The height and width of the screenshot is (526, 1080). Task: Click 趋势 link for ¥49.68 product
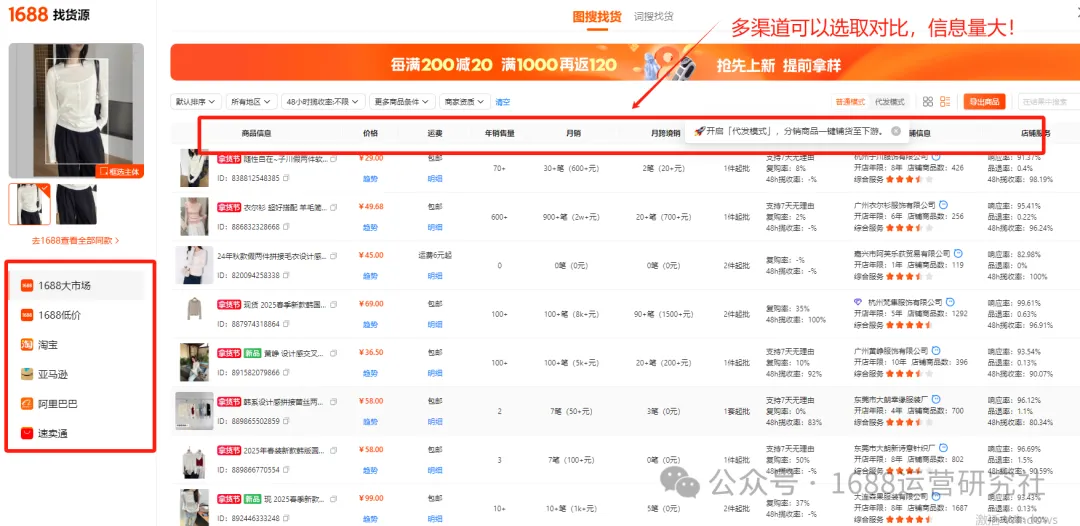tap(370, 227)
